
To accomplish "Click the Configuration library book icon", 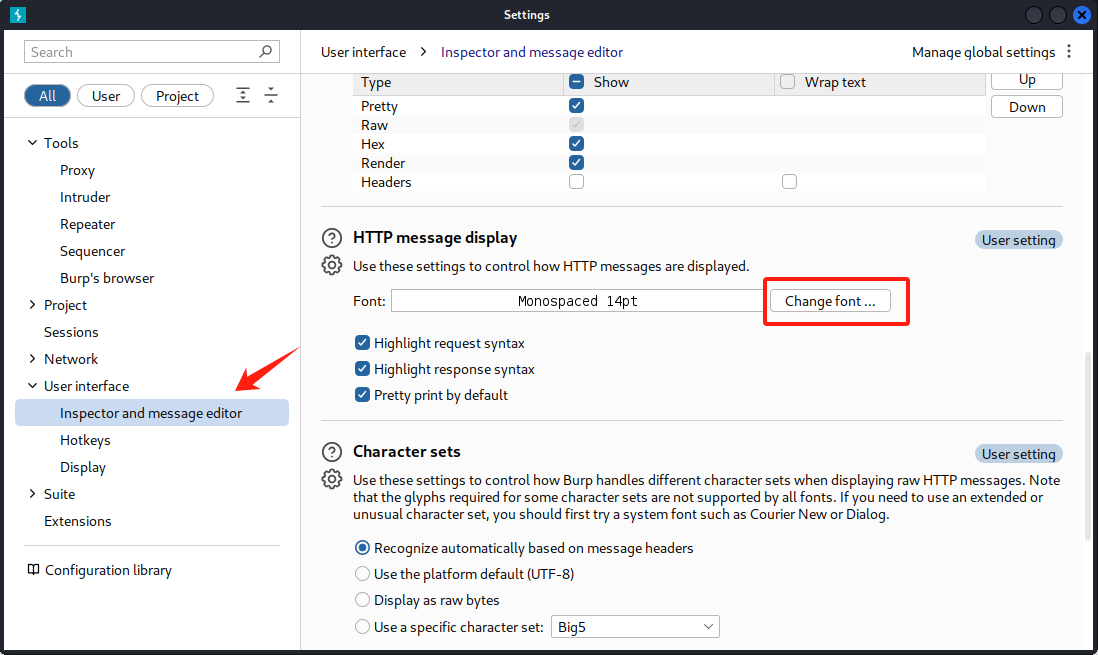I will tap(33, 570).
